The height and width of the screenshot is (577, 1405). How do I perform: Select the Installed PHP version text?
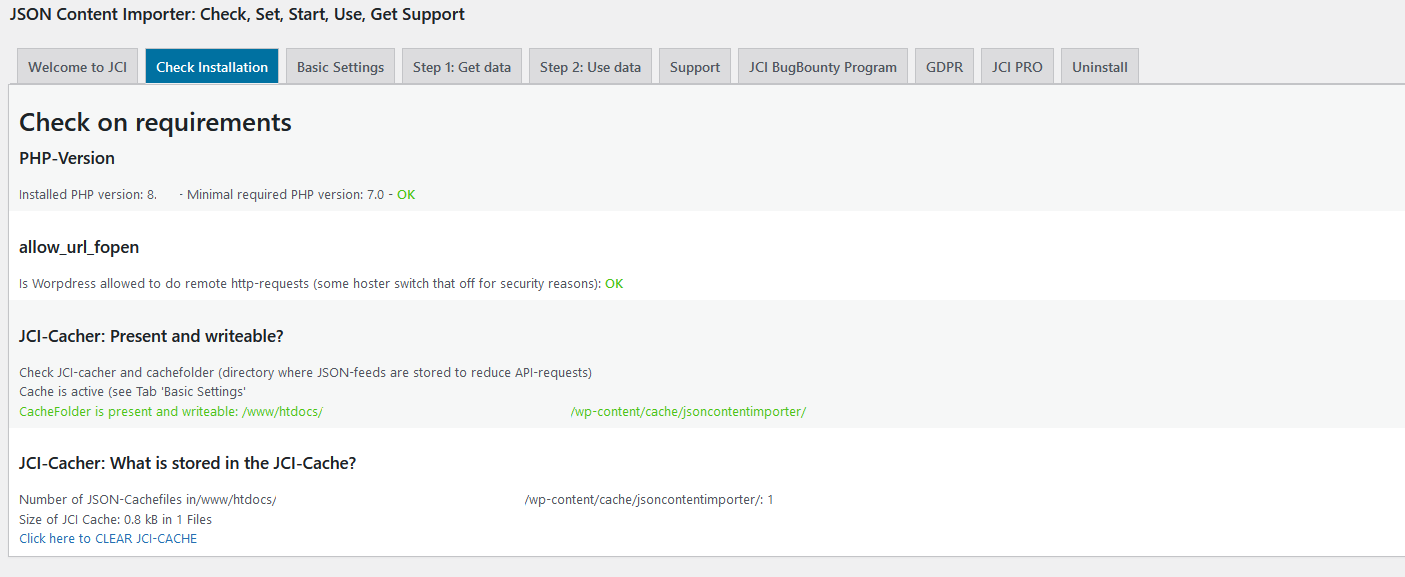pyautogui.click(x=88, y=195)
